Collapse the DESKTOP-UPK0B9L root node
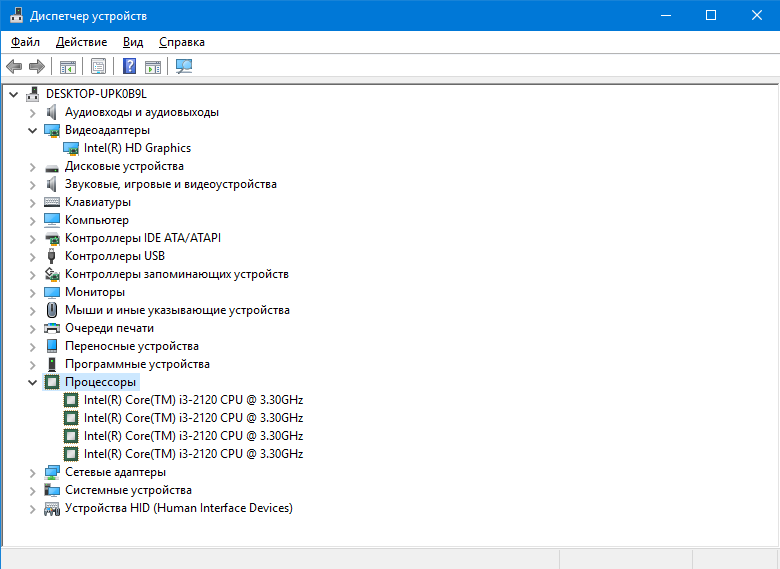Screen dimensions: 780x569 click(x=14, y=94)
